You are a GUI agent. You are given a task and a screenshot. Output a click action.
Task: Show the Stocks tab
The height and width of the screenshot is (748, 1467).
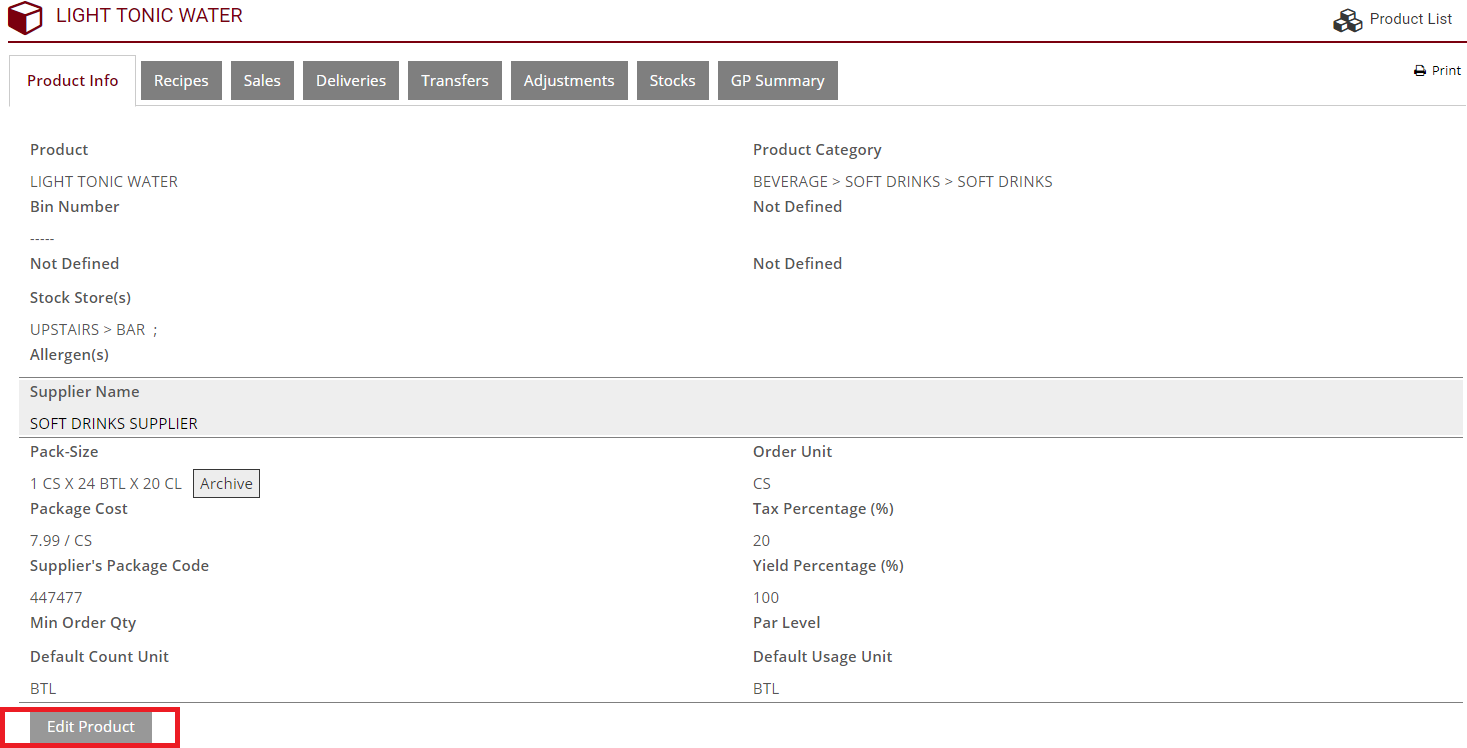click(672, 81)
